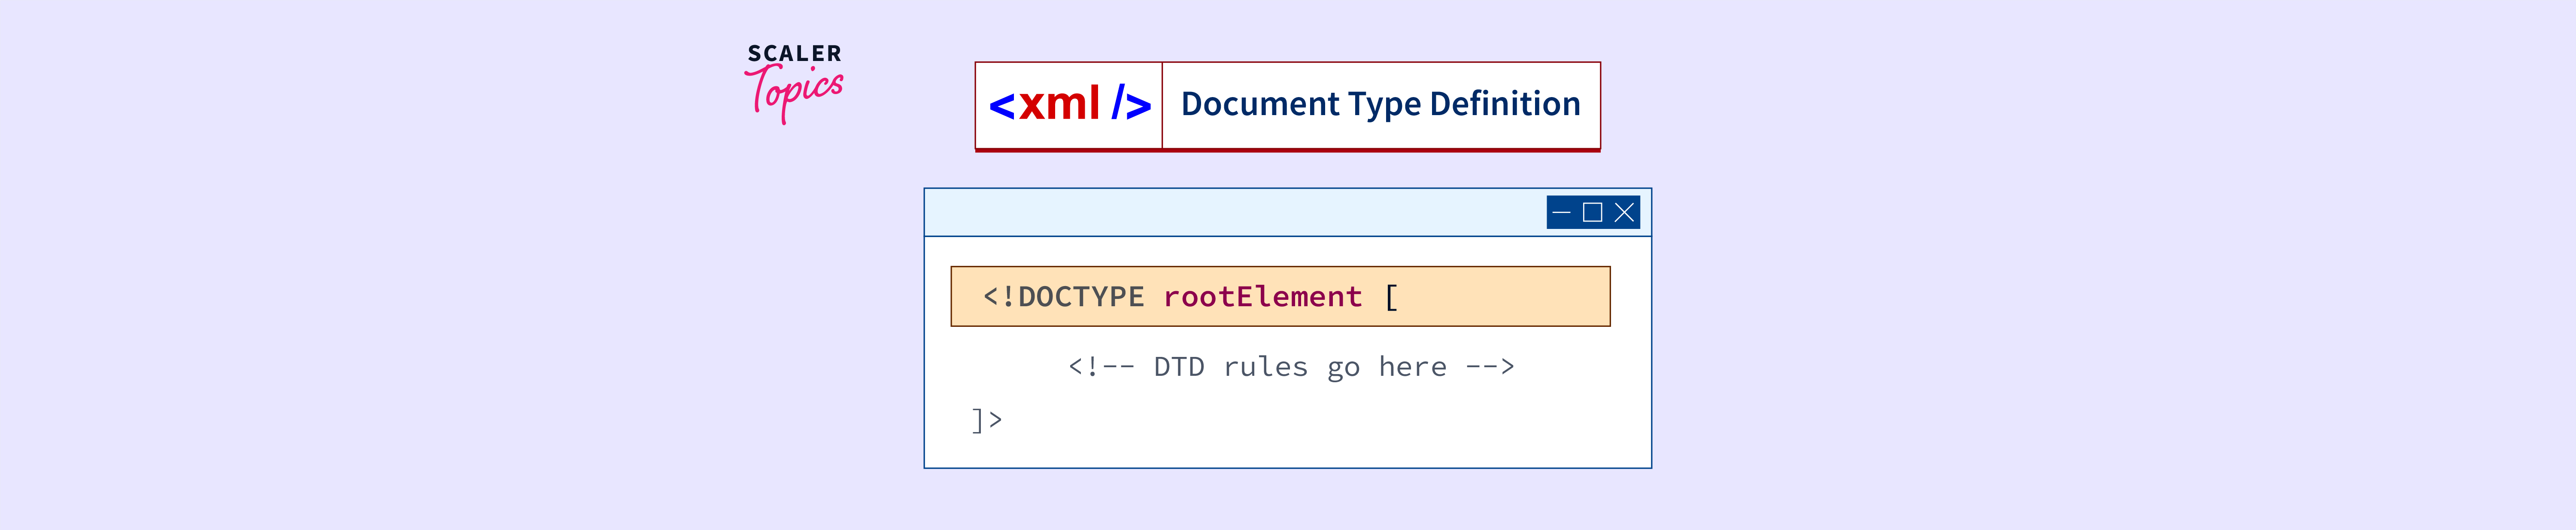Click the closing ]> bracket
Viewport: 2576px width, 530px height.
click(986, 420)
